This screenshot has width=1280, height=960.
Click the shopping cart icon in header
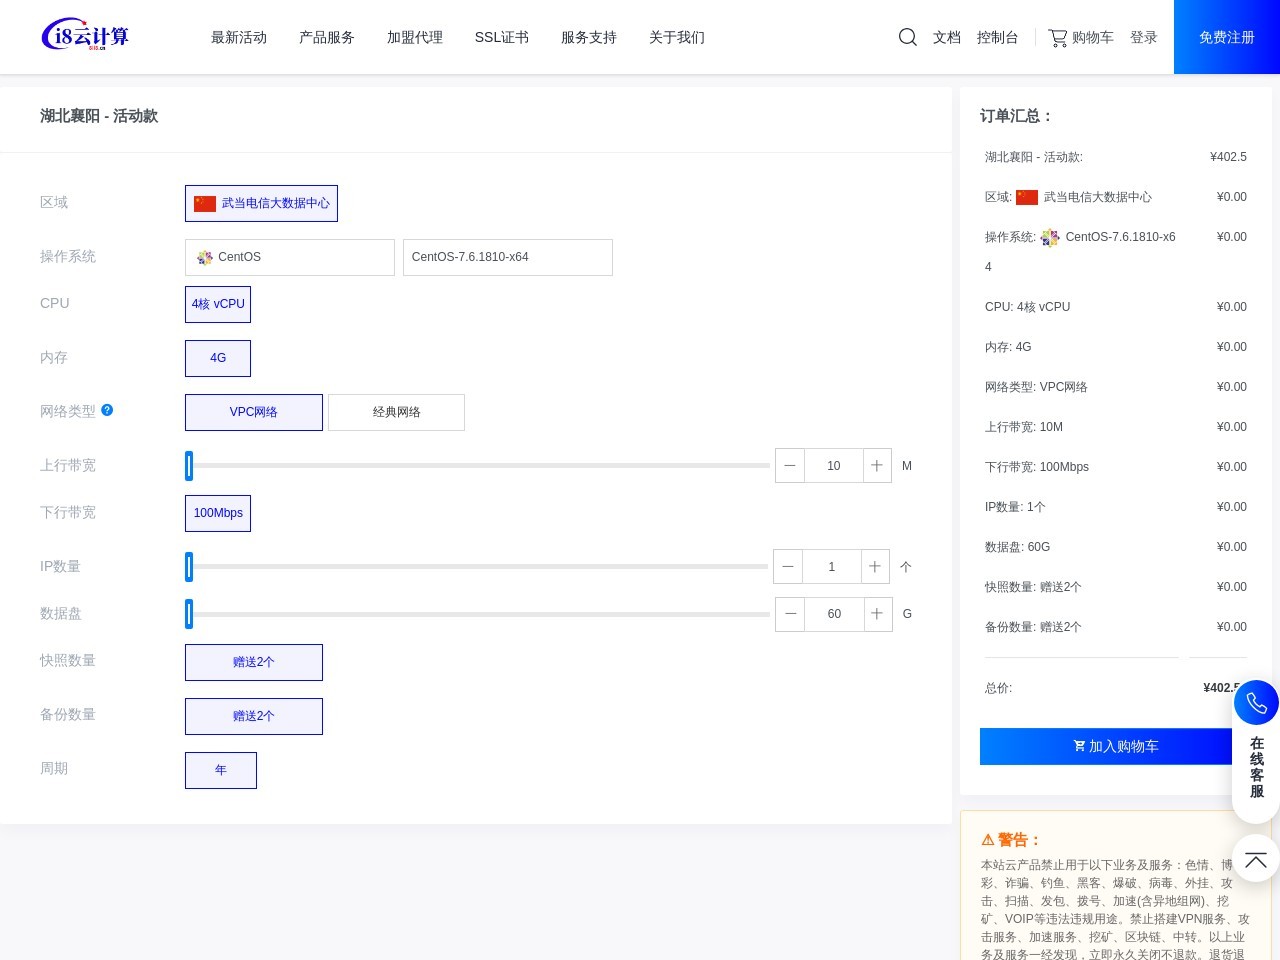(x=1057, y=37)
